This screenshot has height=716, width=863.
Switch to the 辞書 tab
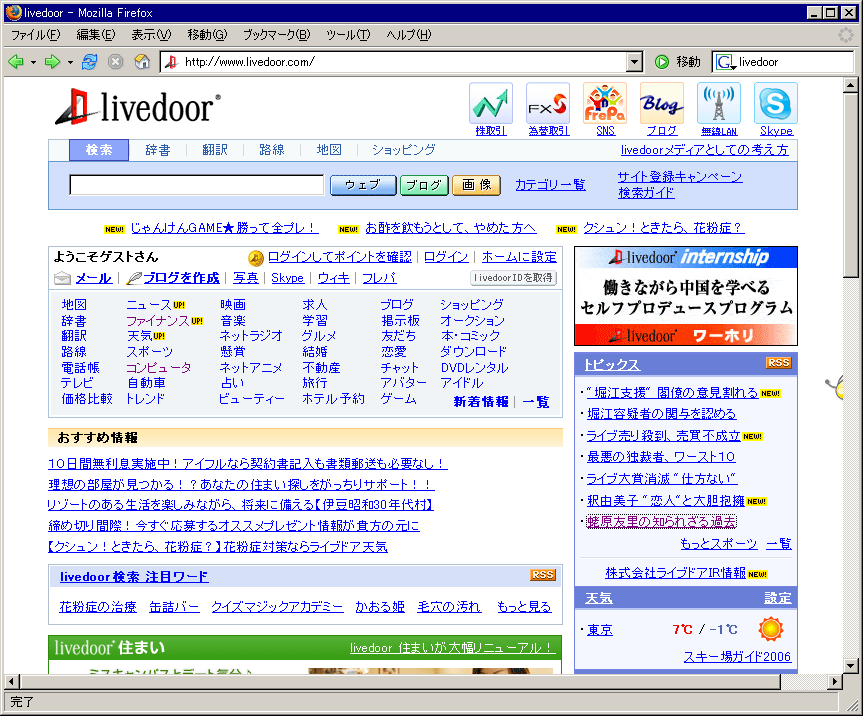158,150
